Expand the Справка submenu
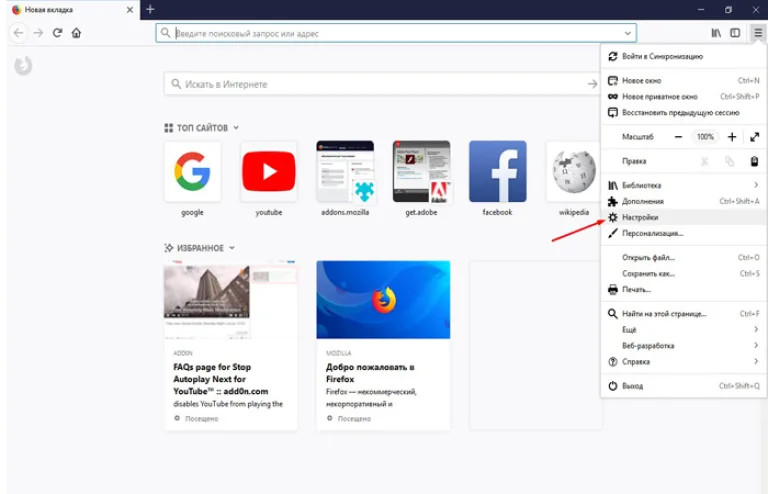Viewport: 768px width, 494px height. coord(684,362)
